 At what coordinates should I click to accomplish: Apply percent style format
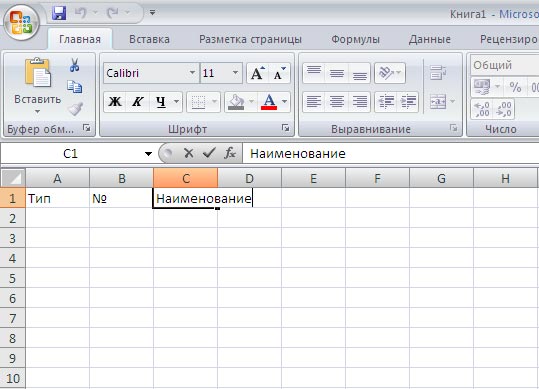pos(515,87)
